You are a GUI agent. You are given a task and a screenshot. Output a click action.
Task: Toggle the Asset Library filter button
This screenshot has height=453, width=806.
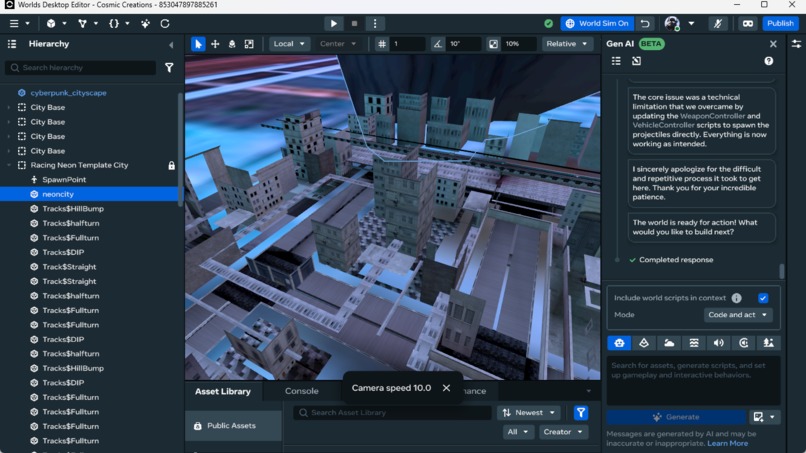tap(581, 413)
